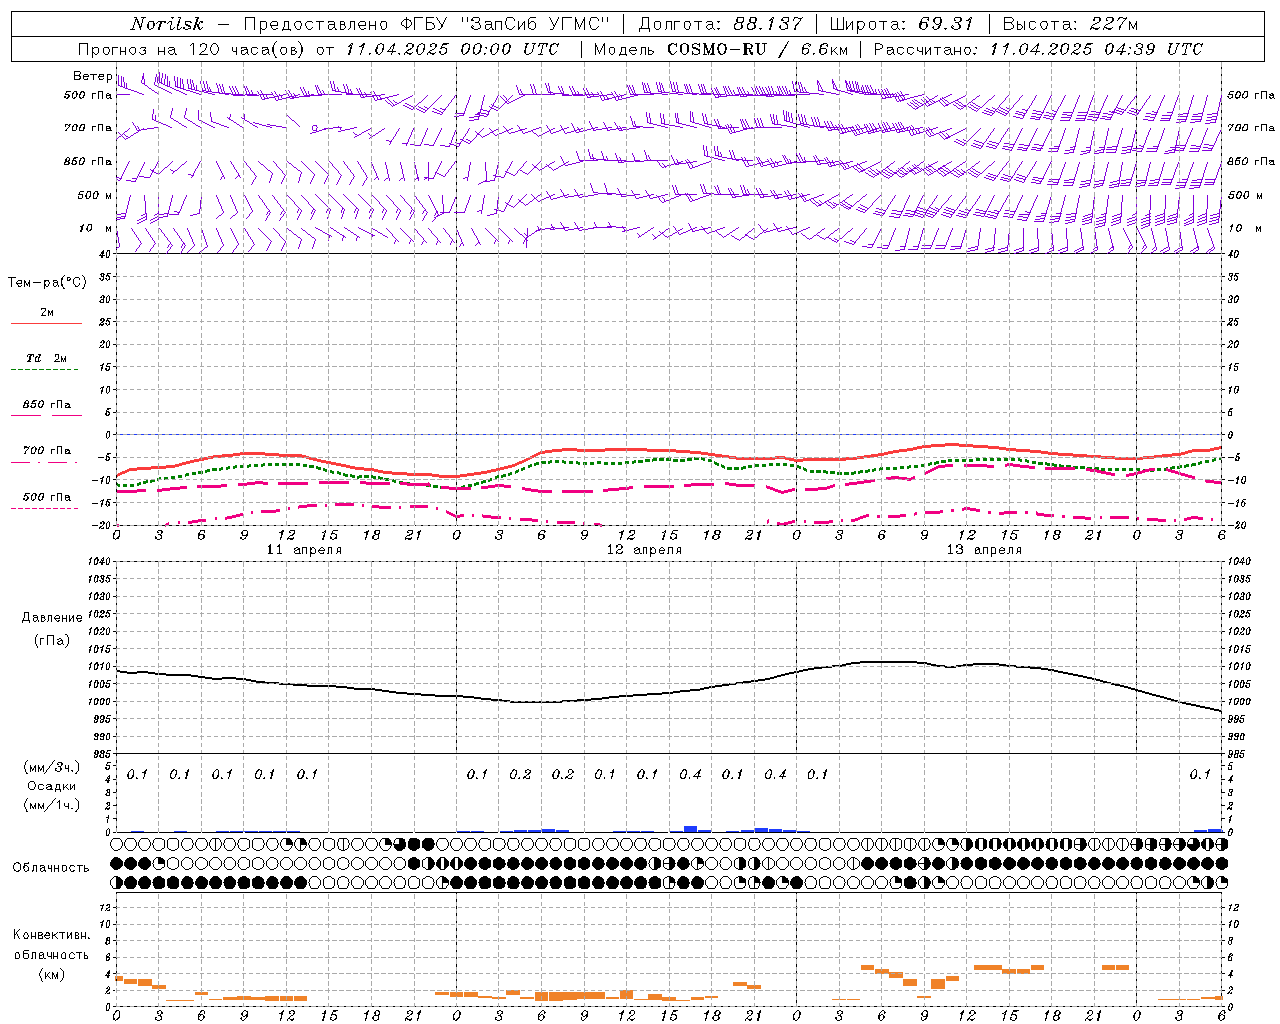This screenshot has height=1024, width=1280.
Task: Click the Конвективн. облачность label
Action: click(x=52, y=945)
